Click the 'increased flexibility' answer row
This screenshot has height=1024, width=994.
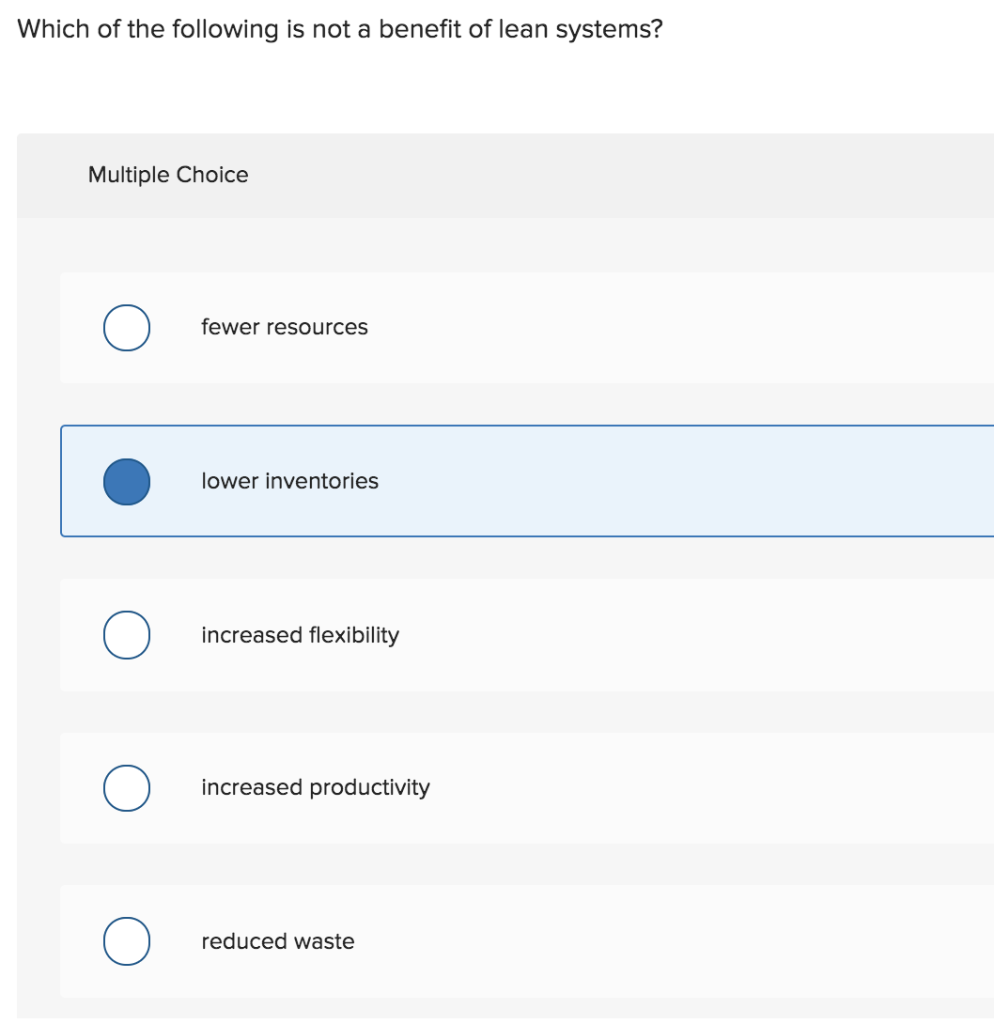click(500, 635)
